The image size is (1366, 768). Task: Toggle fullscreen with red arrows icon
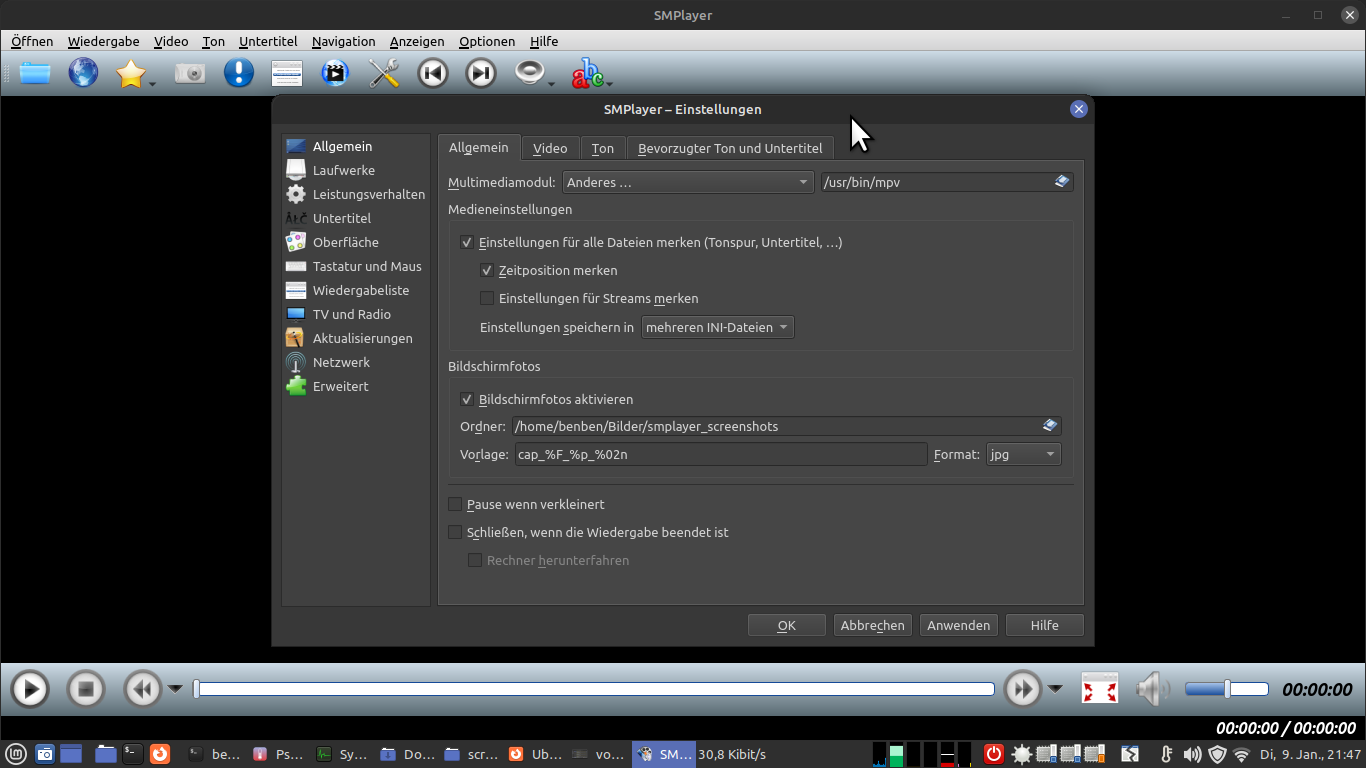(x=1100, y=689)
